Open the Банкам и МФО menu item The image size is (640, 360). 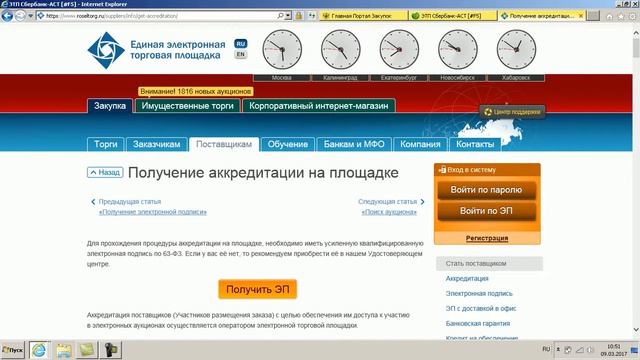(x=354, y=144)
